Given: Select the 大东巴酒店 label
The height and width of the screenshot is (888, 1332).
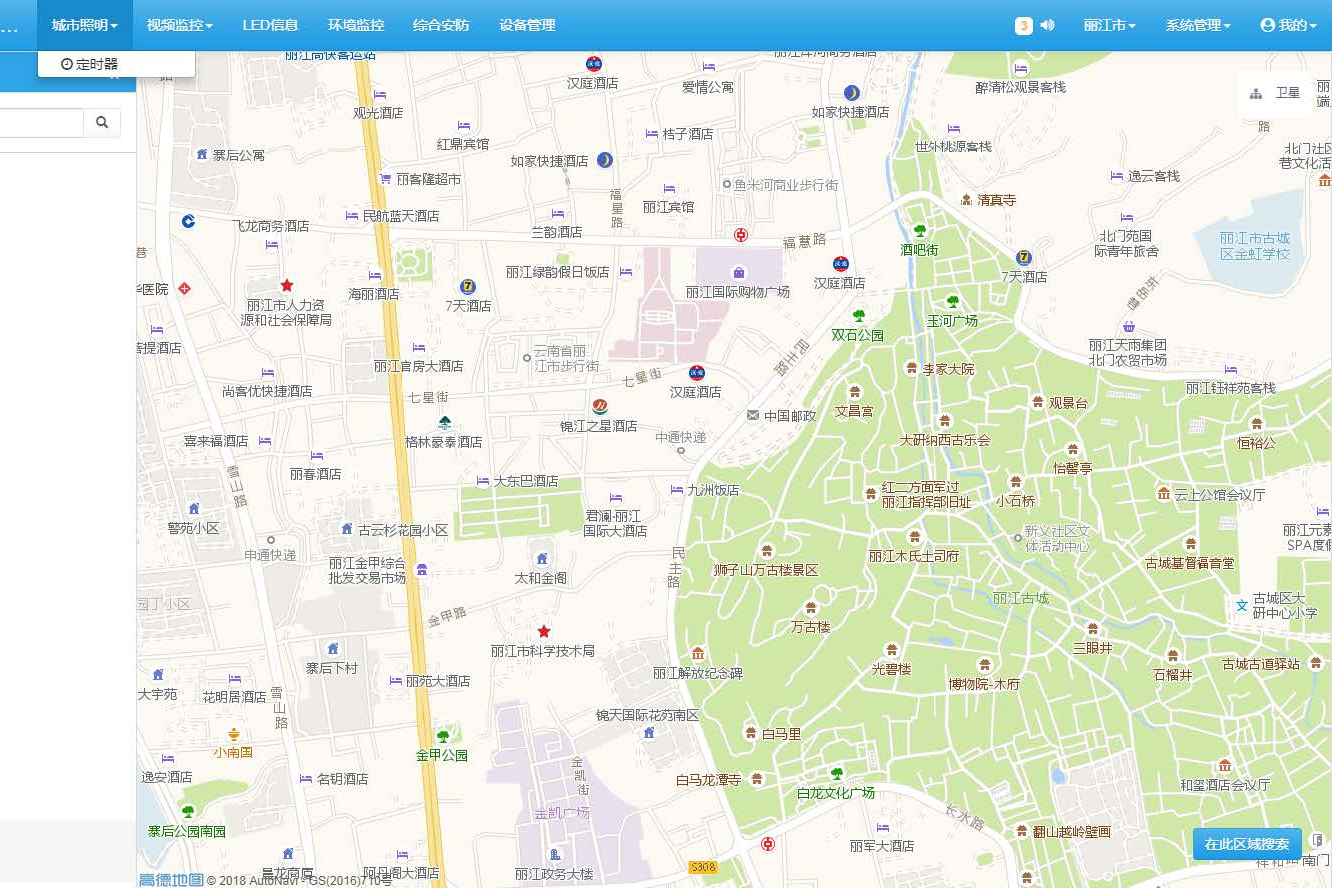Looking at the screenshot, I should pyautogui.click(x=526, y=481).
